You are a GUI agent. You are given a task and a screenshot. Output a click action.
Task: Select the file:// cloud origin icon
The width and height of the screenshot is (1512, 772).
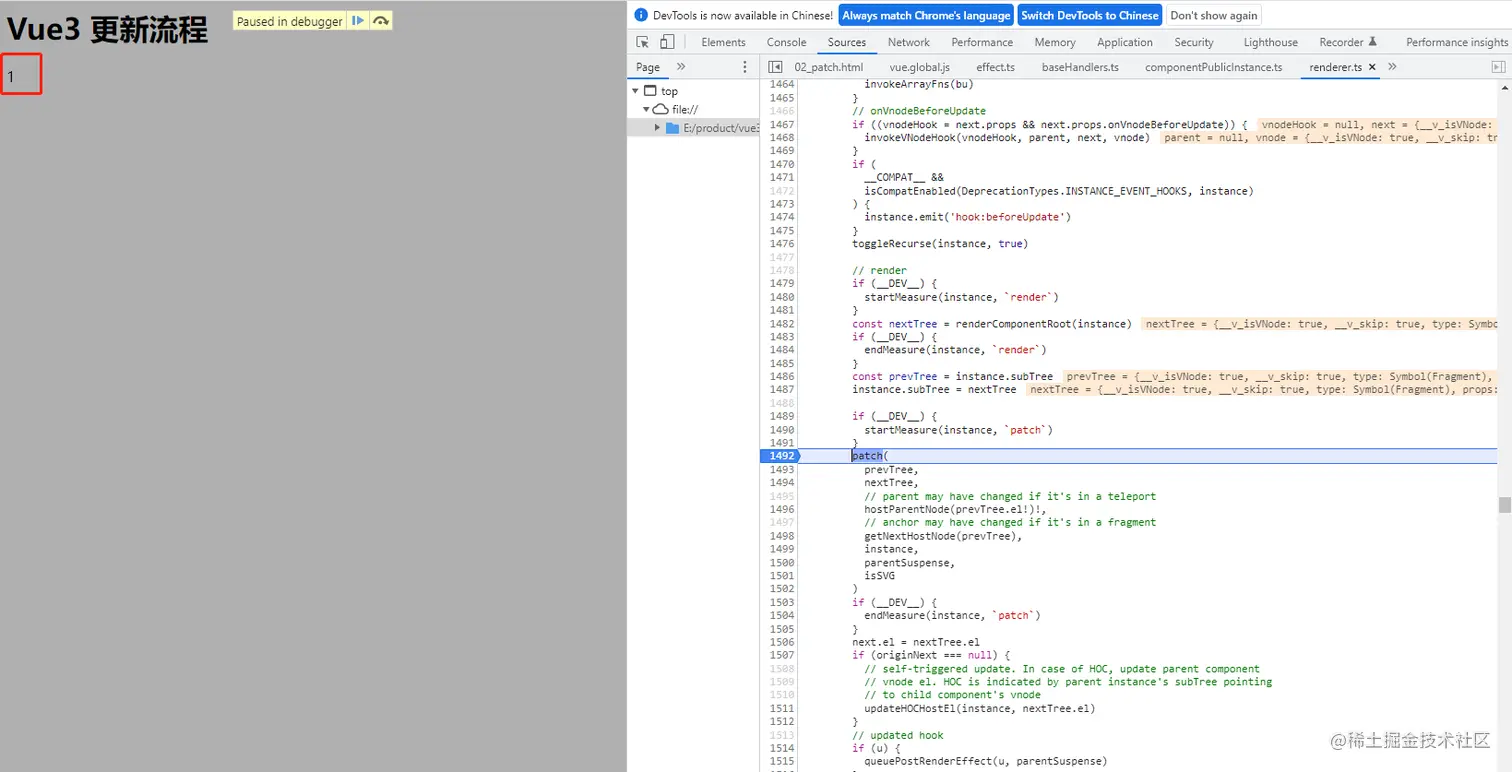tap(661, 109)
